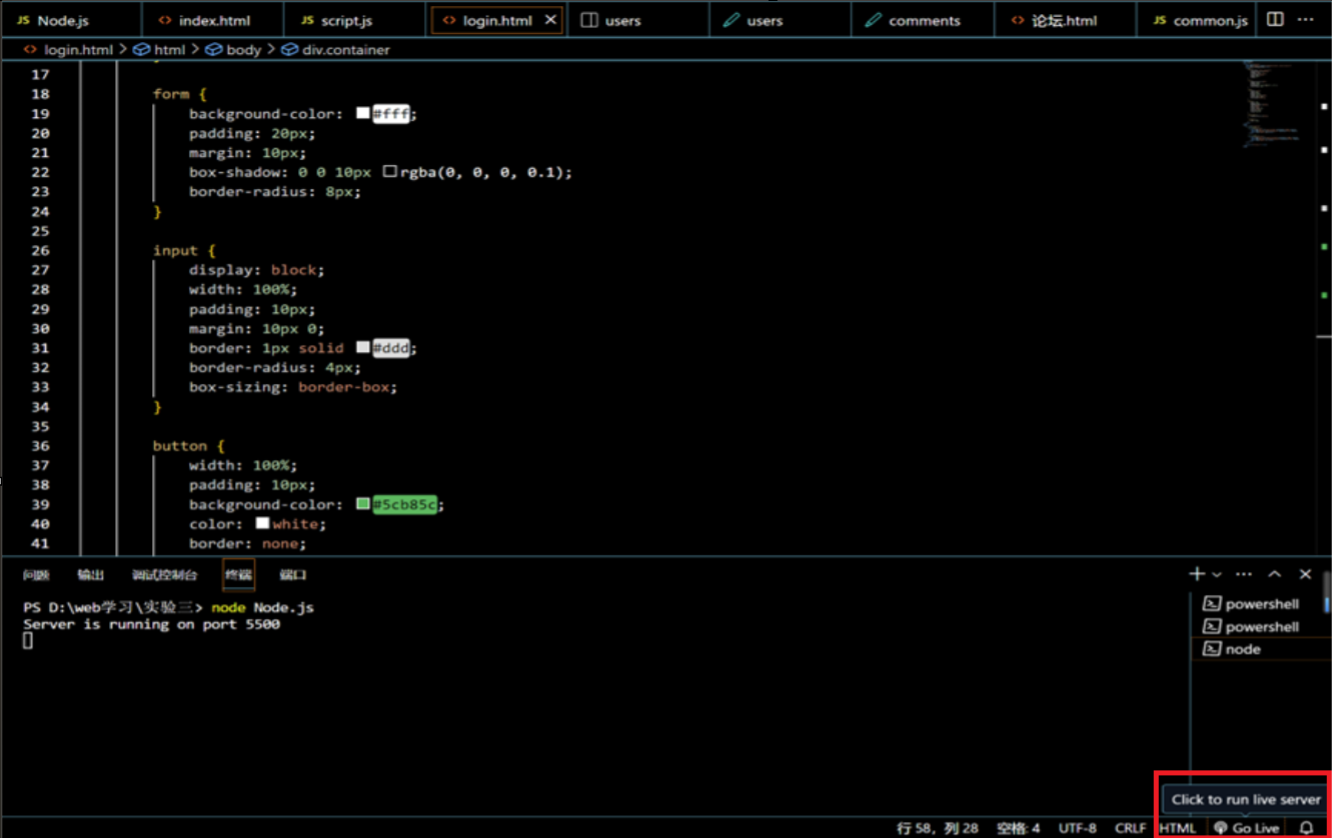Maximize the terminal panel with up chevron
The height and width of the screenshot is (838, 1332).
pyautogui.click(x=1275, y=574)
